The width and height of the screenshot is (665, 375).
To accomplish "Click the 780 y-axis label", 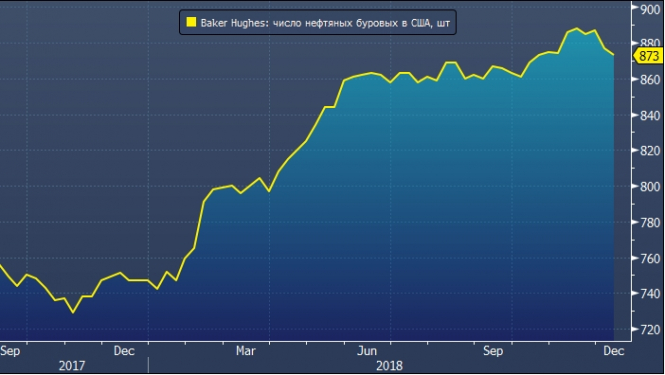I will [650, 222].
